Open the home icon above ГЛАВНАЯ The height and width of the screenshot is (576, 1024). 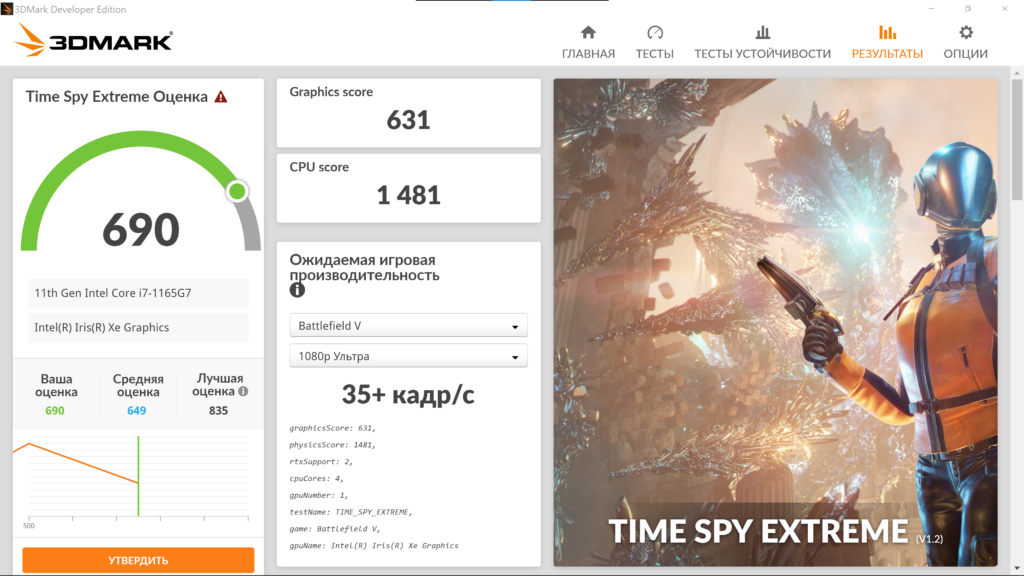588,32
